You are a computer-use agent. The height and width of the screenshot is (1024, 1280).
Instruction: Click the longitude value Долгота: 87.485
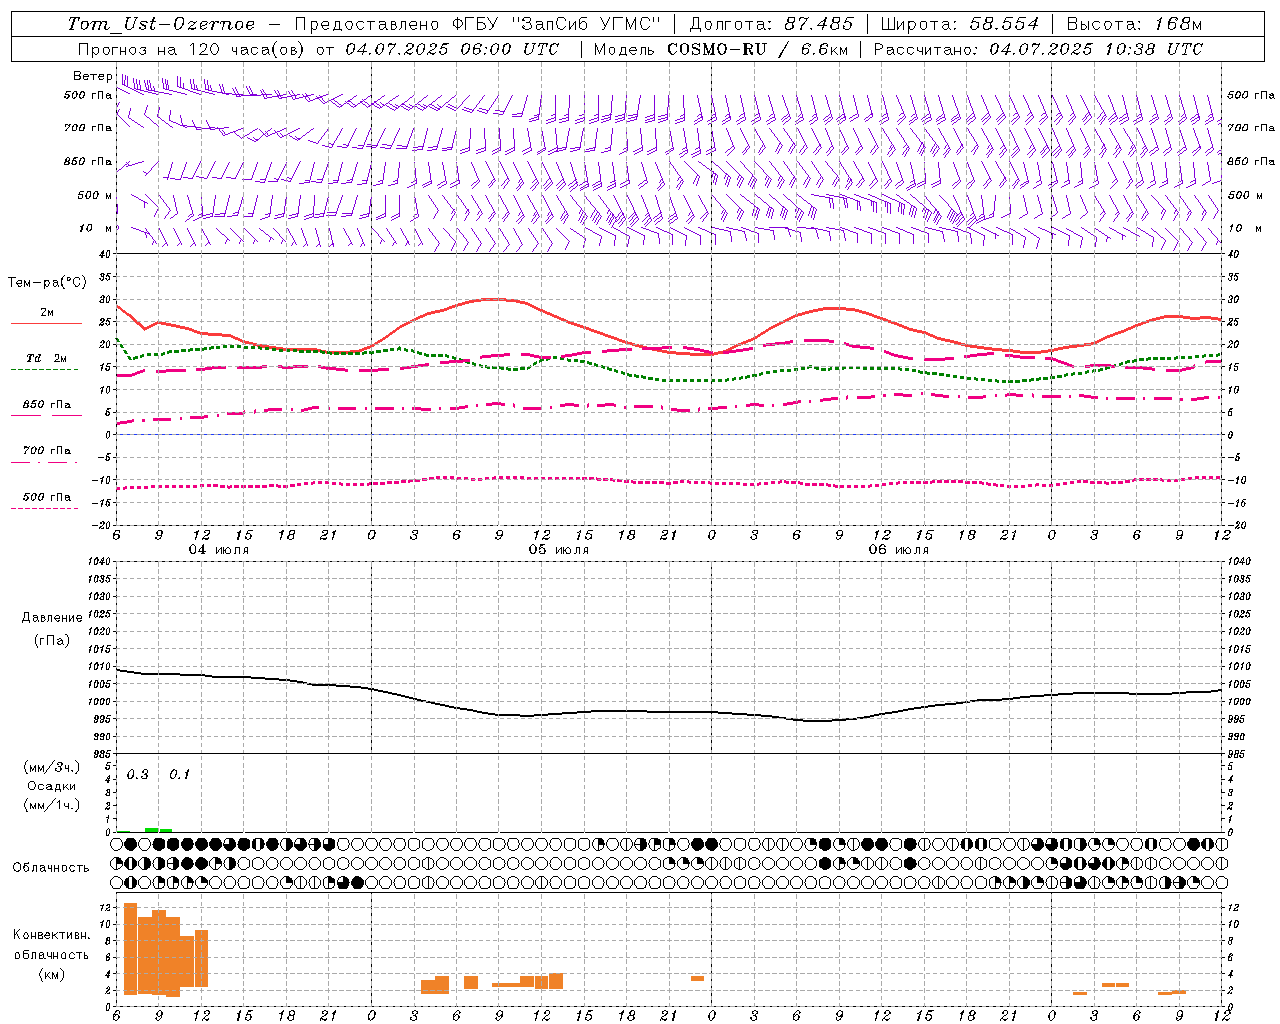(771, 24)
